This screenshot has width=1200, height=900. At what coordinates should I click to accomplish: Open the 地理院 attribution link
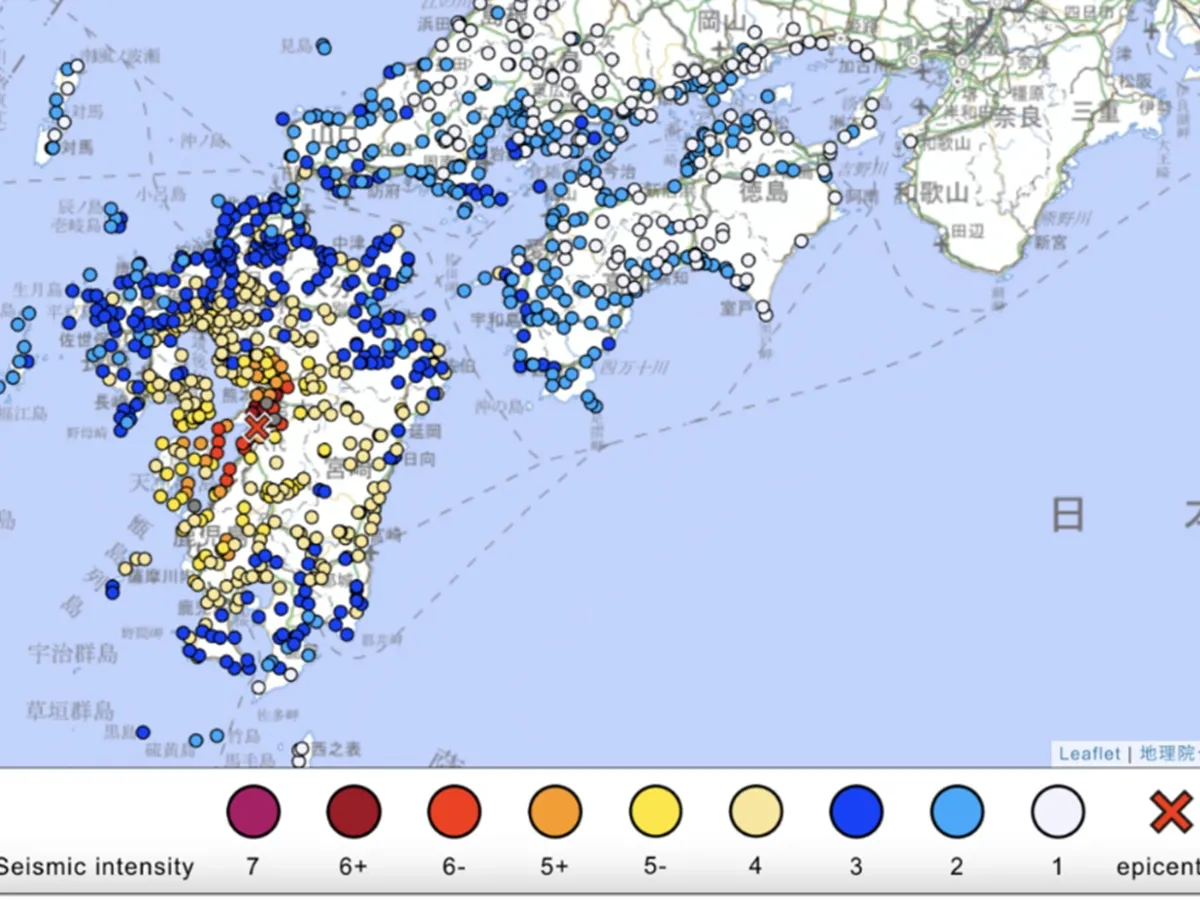[1168, 754]
